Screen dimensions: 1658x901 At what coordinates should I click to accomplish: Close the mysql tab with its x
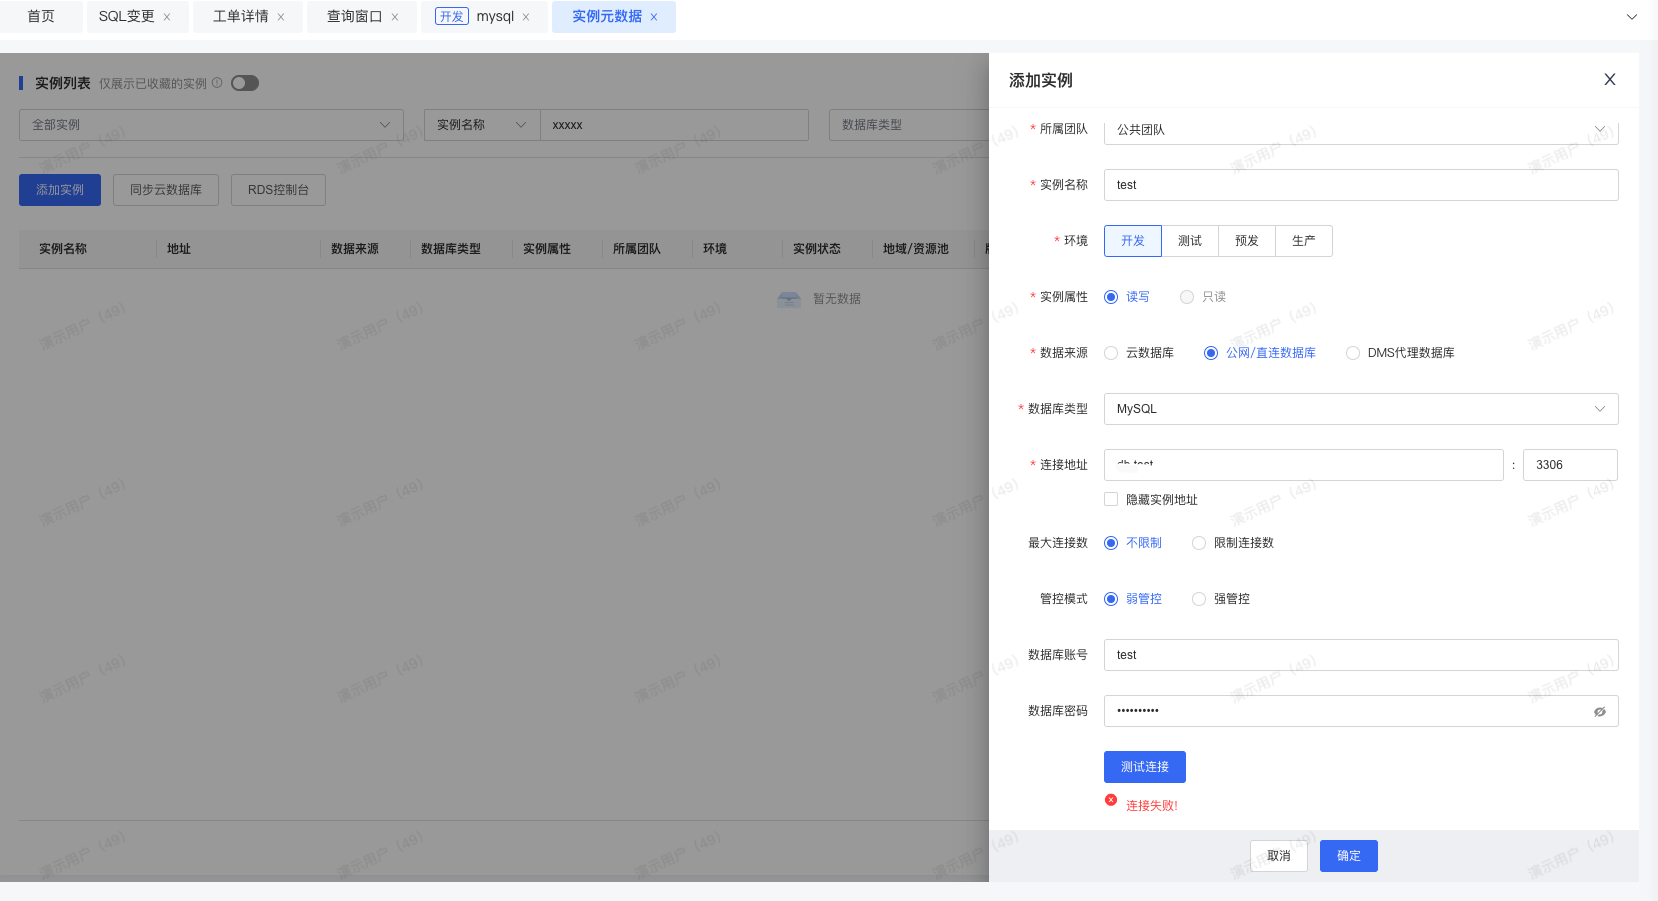point(526,17)
